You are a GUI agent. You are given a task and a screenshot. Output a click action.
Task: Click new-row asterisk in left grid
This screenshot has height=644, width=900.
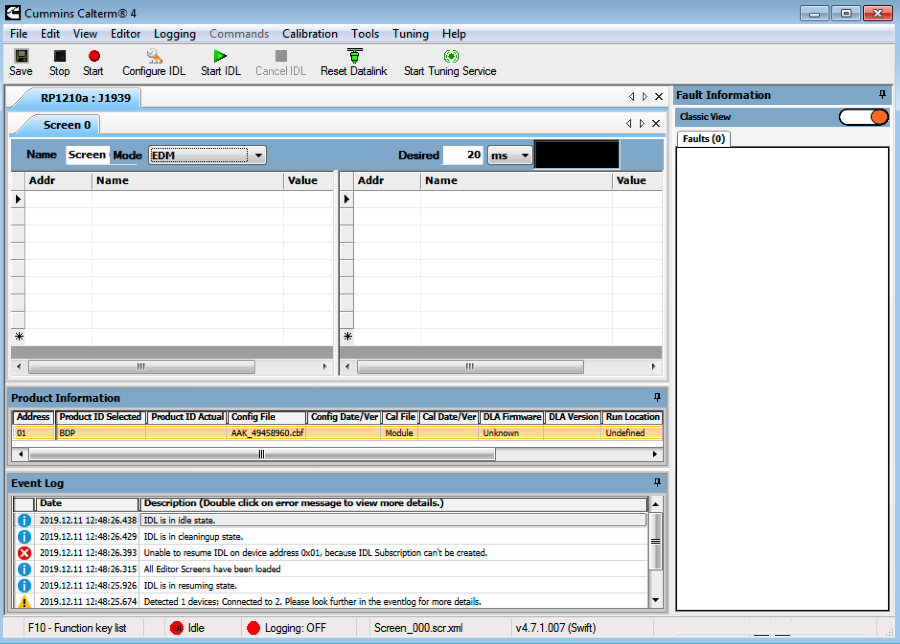pyautogui.click(x=19, y=337)
